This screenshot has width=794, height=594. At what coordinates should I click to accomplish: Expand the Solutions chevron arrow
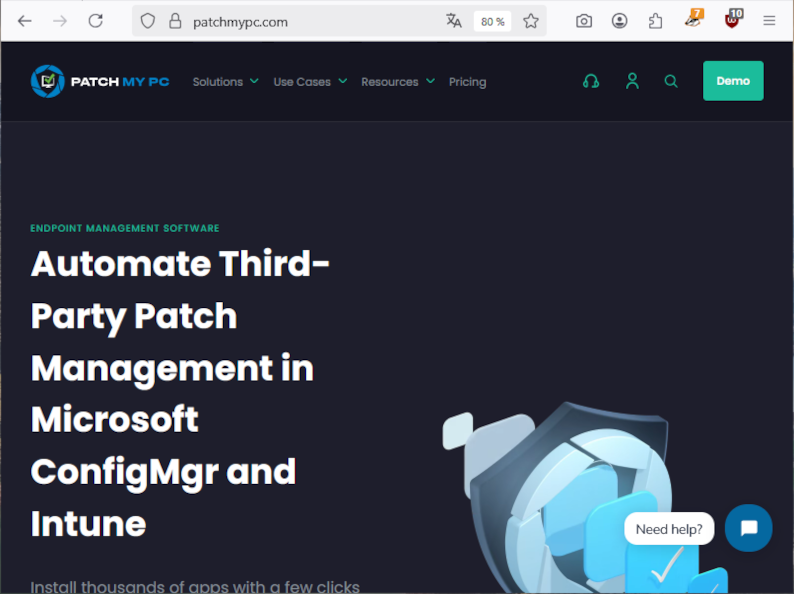pyautogui.click(x=254, y=81)
